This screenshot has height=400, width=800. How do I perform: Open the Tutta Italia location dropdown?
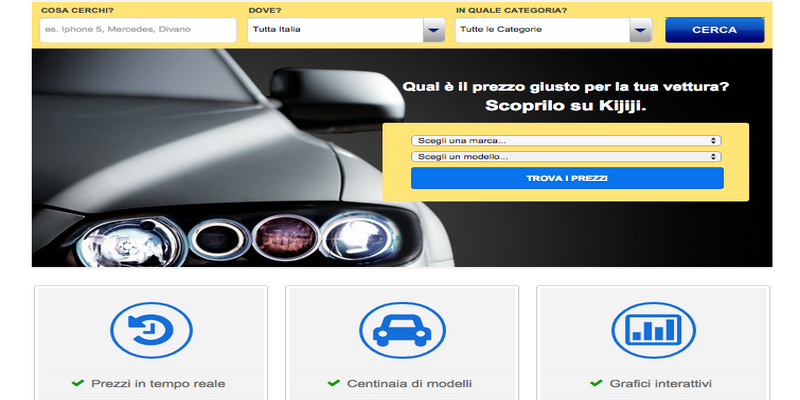pyautogui.click(x=346, y=30)
